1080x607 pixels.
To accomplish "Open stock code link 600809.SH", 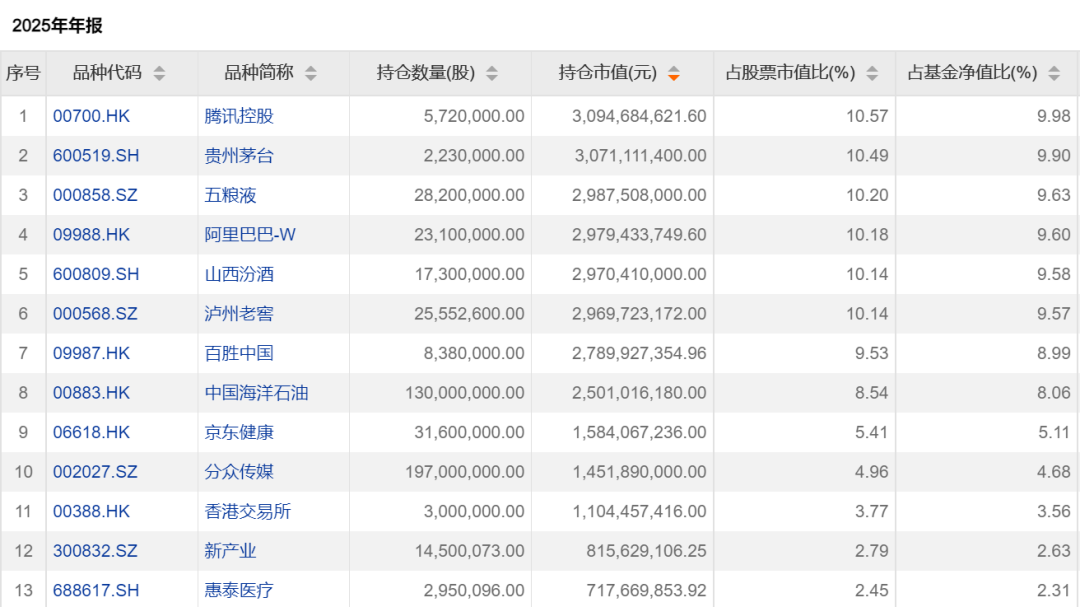I will click(x=96, y=274).
